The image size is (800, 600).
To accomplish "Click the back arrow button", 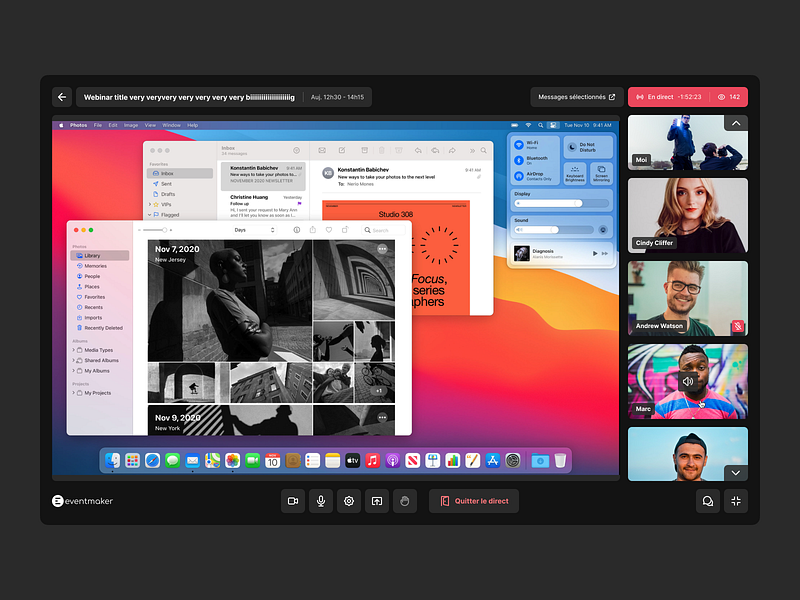I will coord(62,97).
